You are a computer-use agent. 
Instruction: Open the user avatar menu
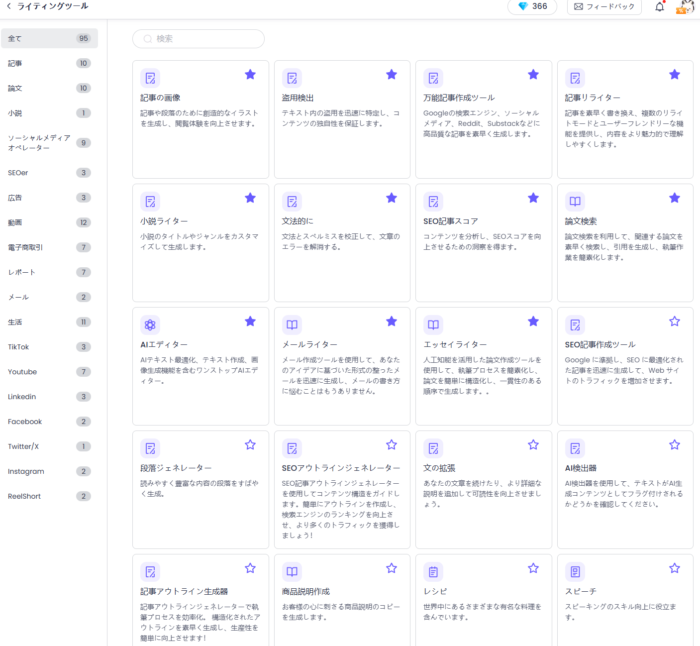685,7
